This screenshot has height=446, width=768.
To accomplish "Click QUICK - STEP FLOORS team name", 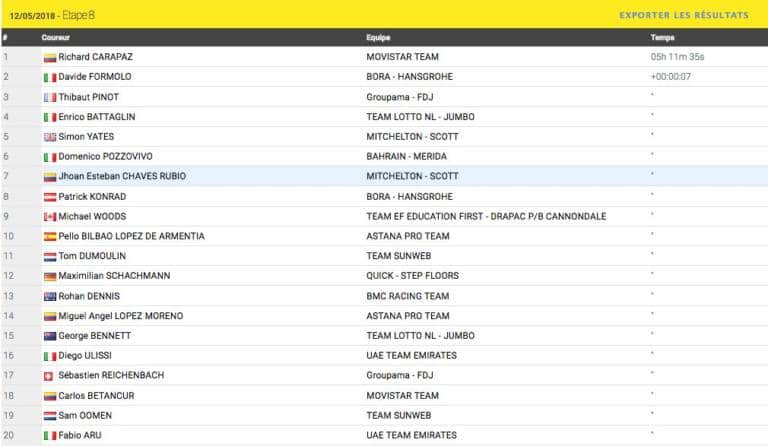I will pyautogui.click(x=412, y=276).
